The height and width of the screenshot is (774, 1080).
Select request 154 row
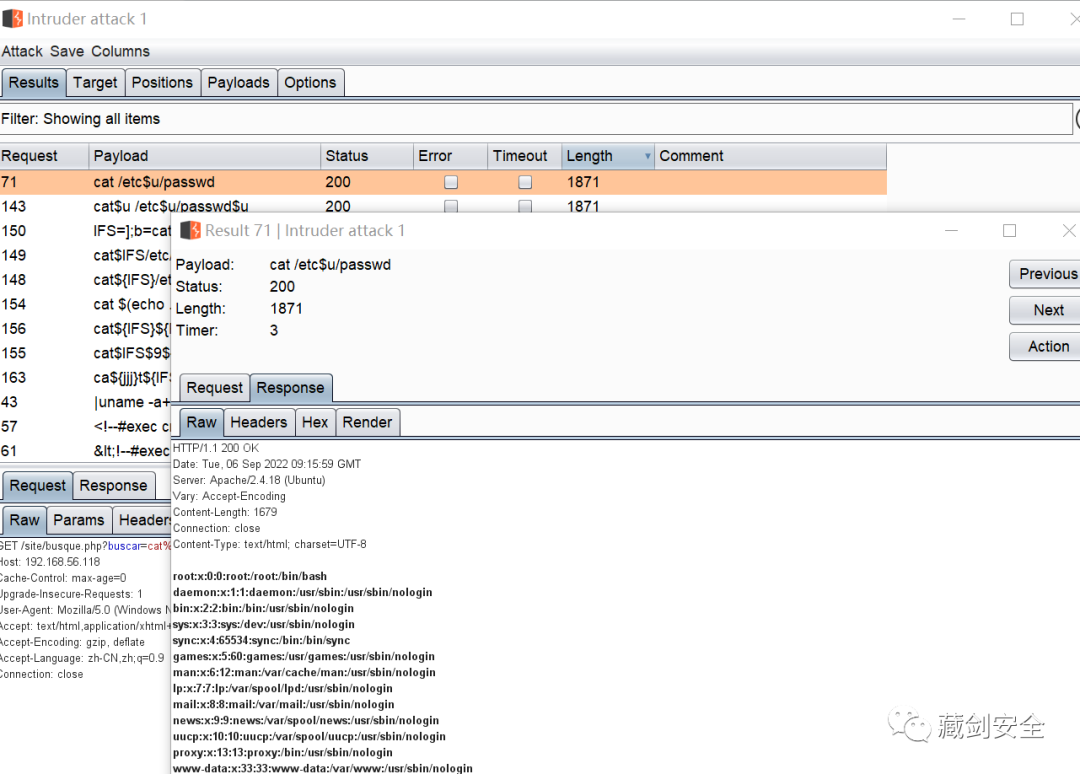(x=85, y=304)
